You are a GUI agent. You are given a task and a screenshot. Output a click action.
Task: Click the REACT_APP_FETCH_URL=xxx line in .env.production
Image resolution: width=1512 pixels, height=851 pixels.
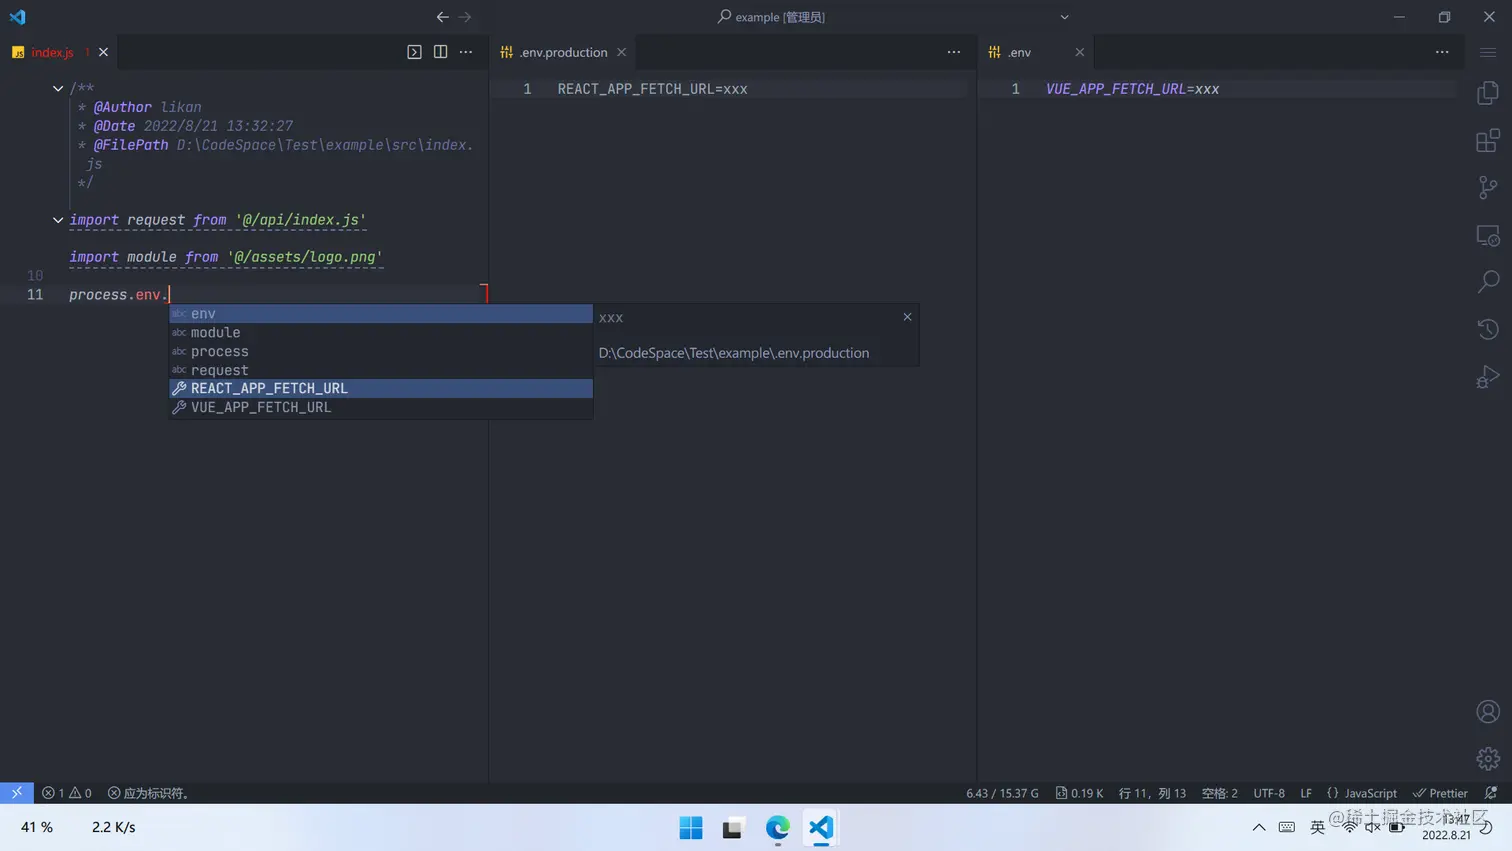pyautogui.click(x=652, y=89)
